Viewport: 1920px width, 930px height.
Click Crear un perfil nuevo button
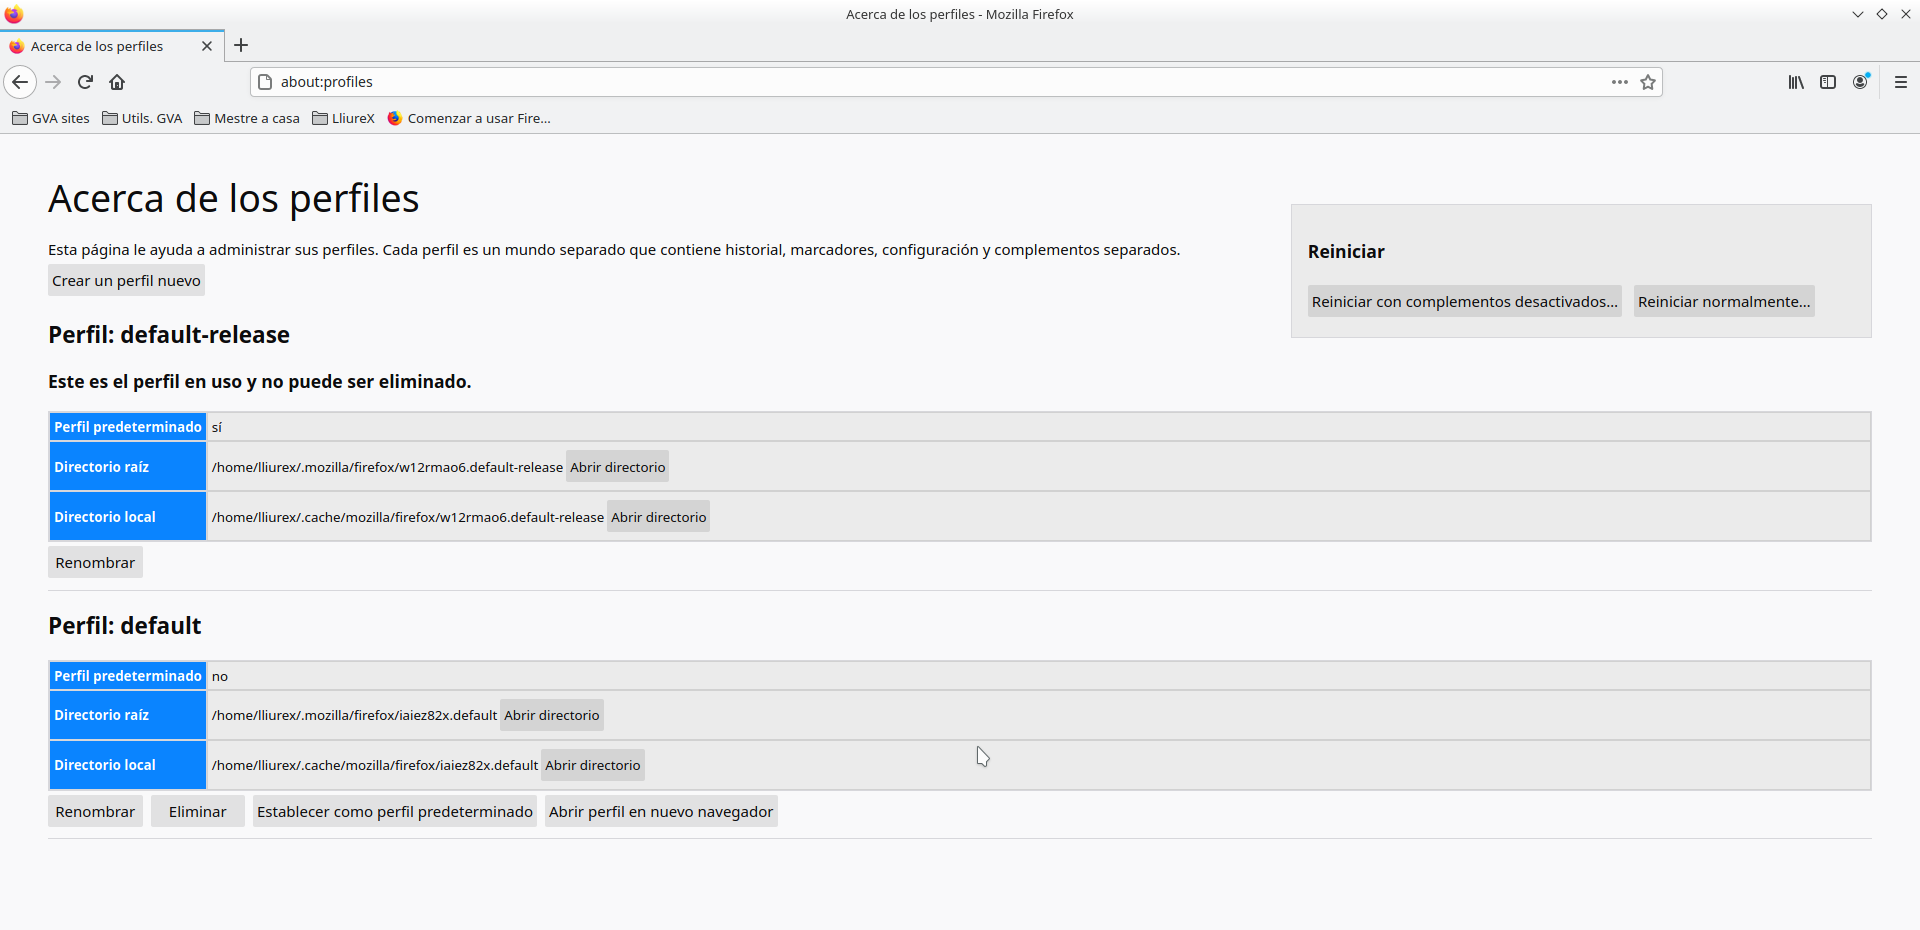click(126, 281)
